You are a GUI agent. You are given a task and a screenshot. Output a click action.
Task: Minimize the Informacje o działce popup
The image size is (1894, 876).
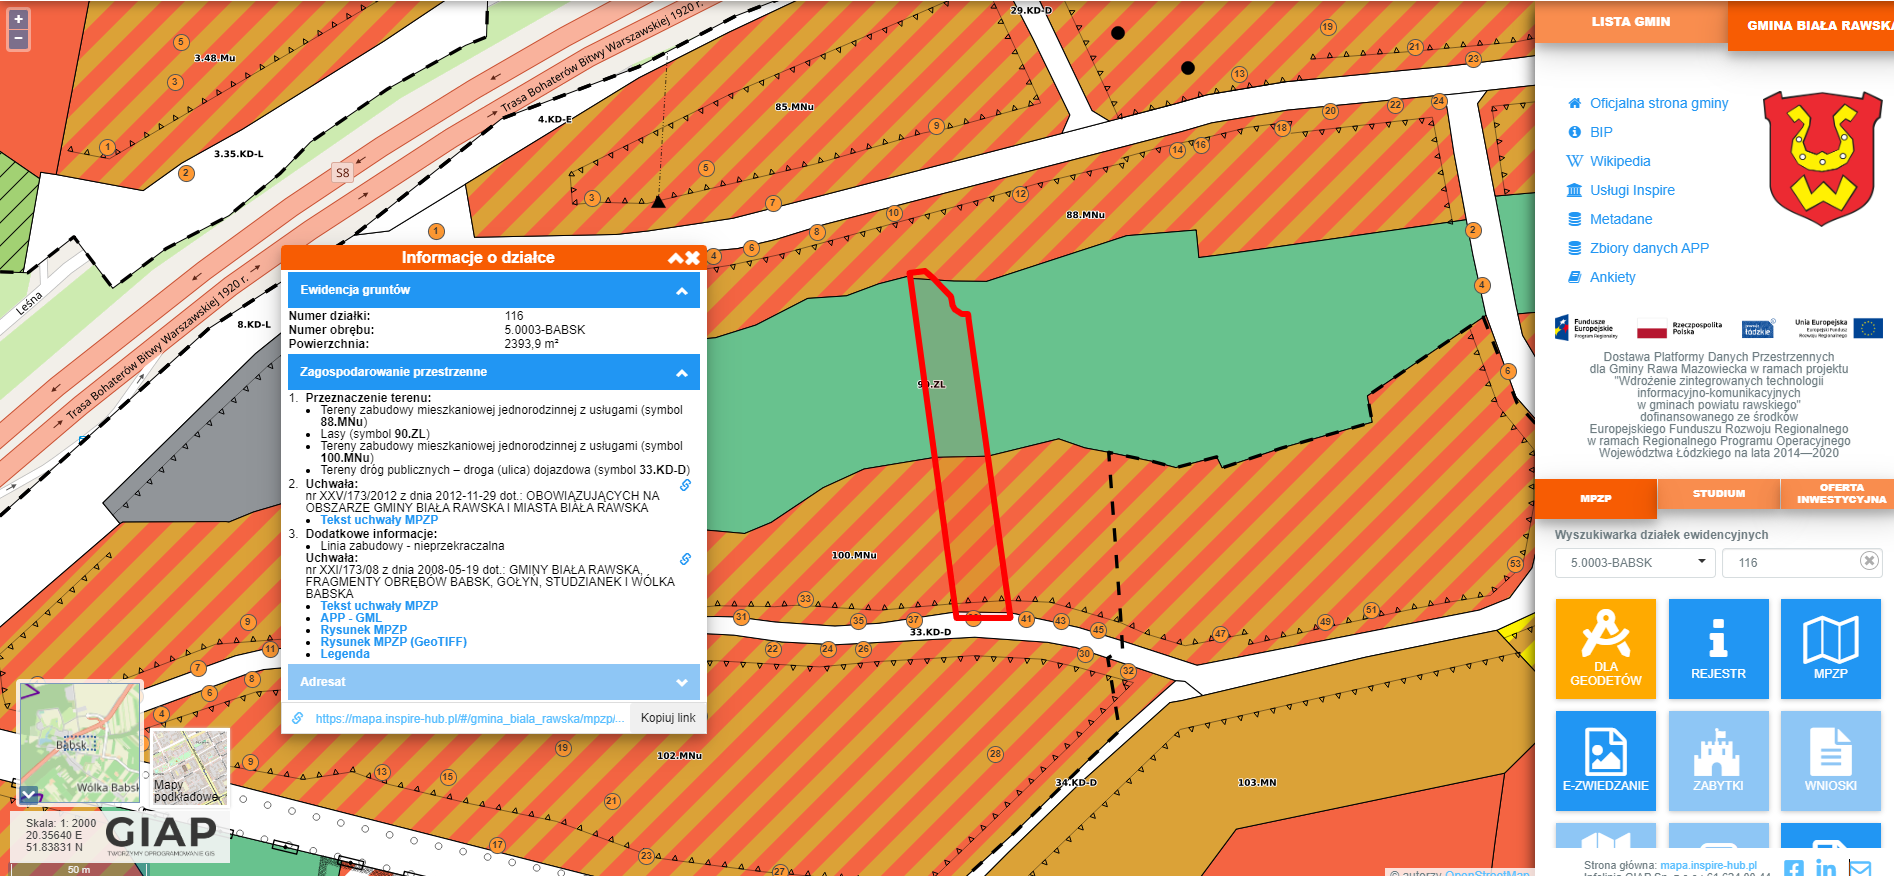pyautogui.click(x=675, y=258)
